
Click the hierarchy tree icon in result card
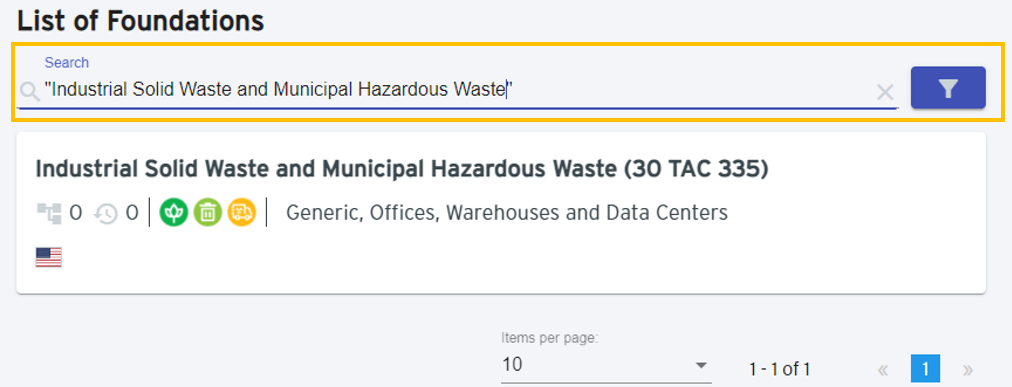pyautogui.click(x=48, y=213)
